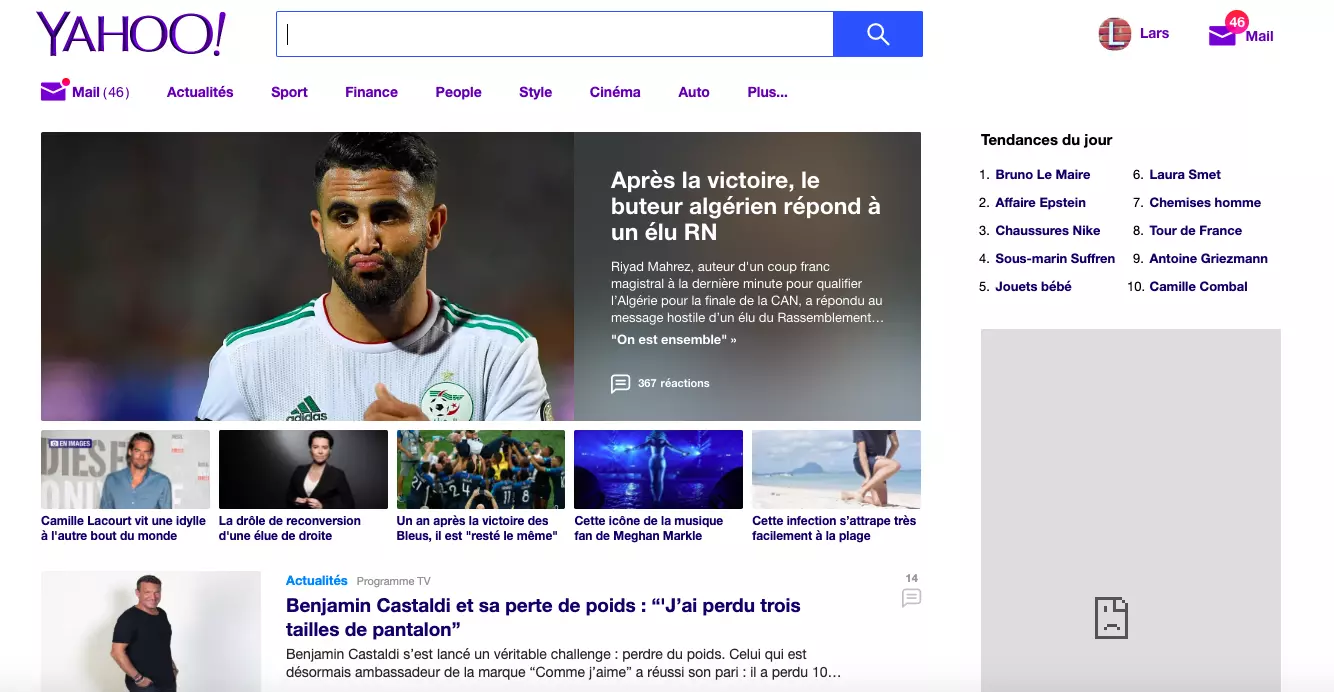Open trending topic Camille Combal

1198,286
